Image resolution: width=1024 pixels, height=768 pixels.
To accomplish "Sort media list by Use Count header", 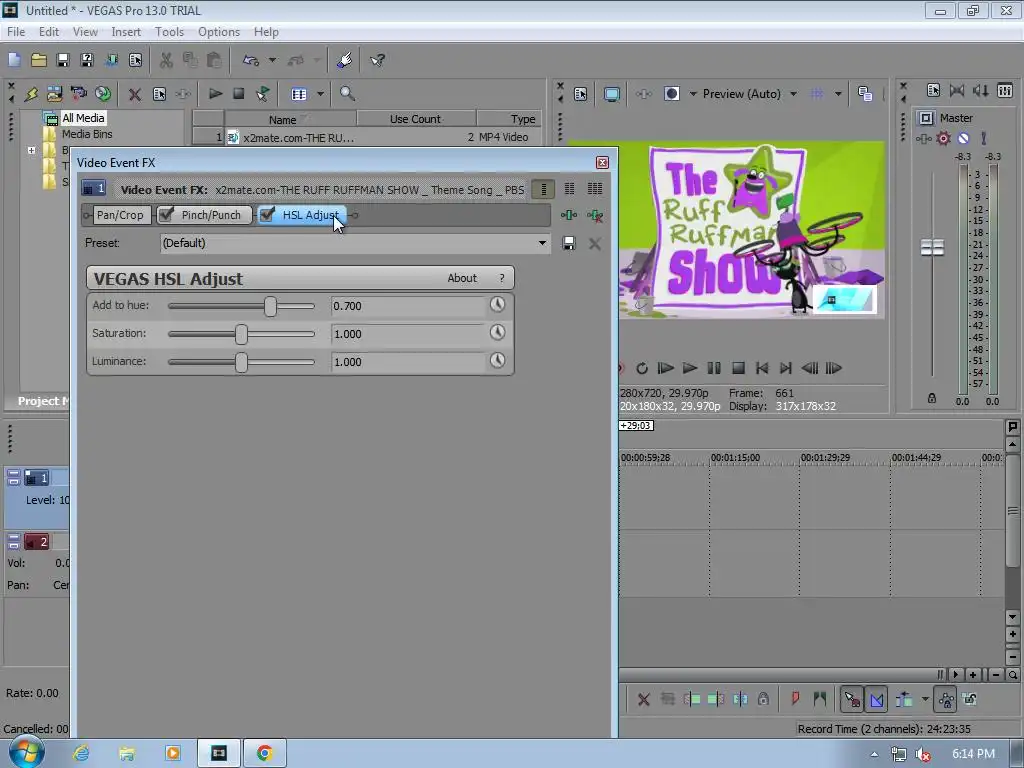I will 415,119.
